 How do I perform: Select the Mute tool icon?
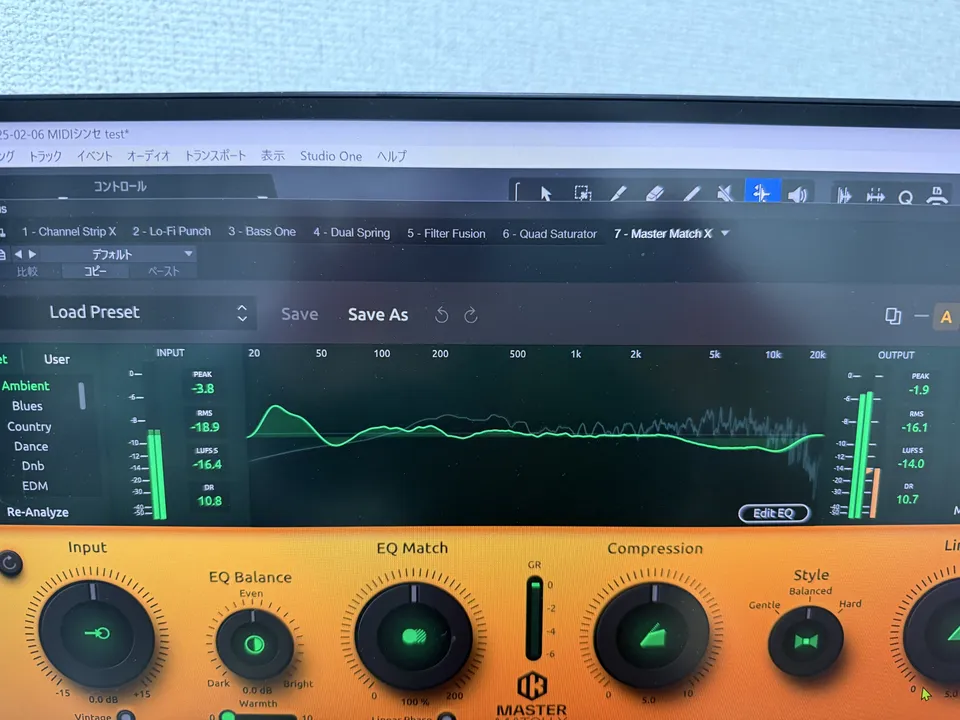pyautogui.click(x=726, y=194)
